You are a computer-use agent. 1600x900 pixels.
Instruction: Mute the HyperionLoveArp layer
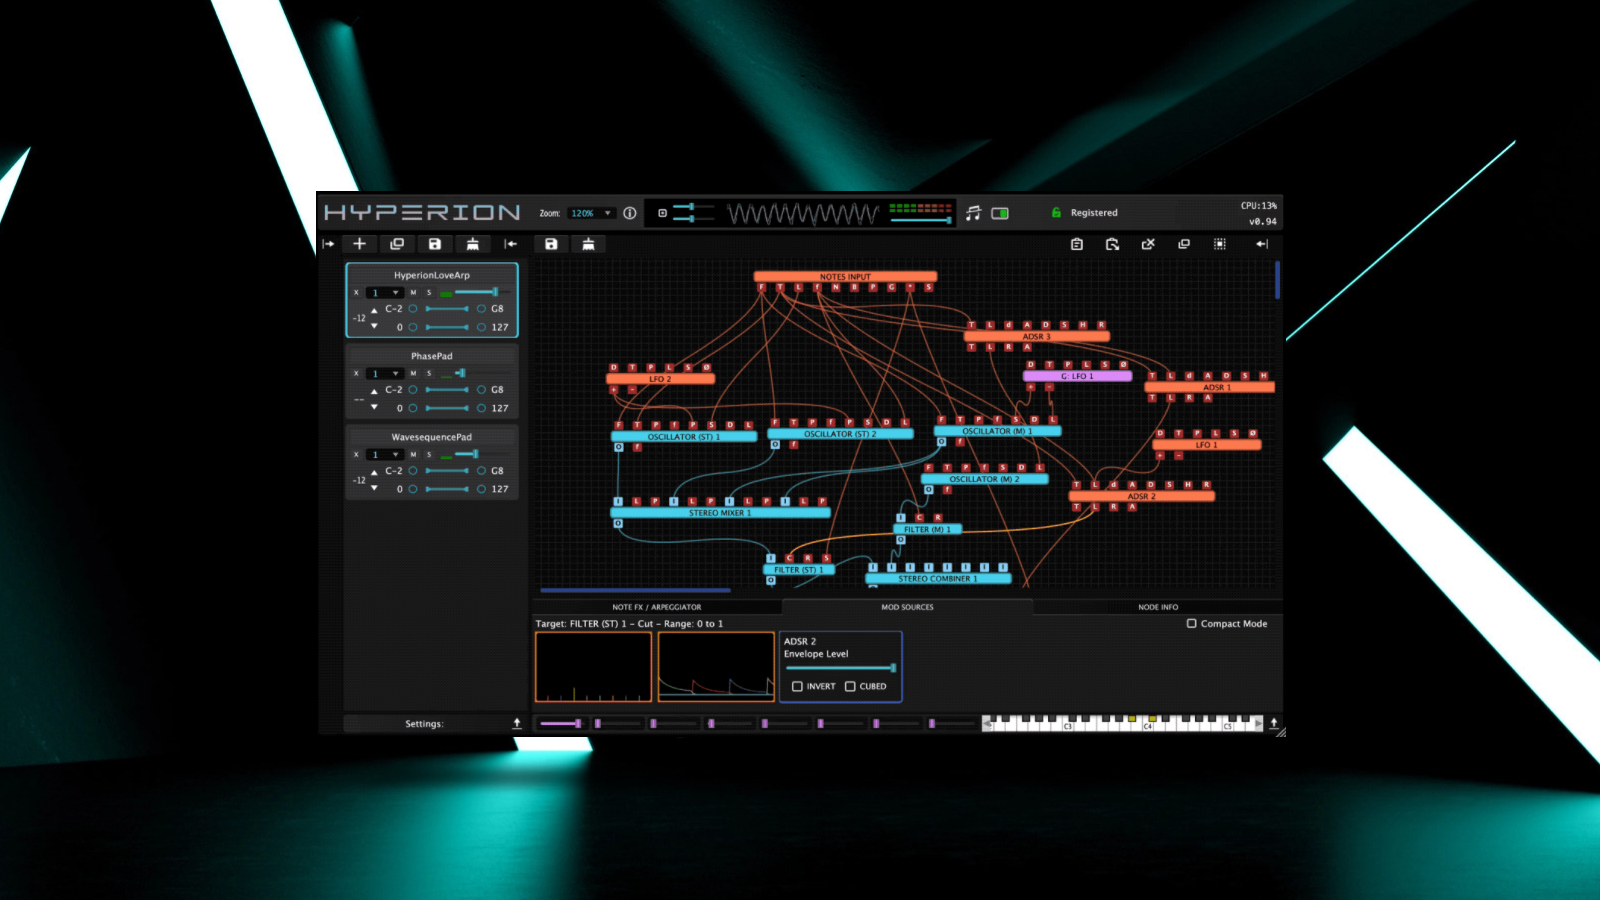(x=413, y=293)
